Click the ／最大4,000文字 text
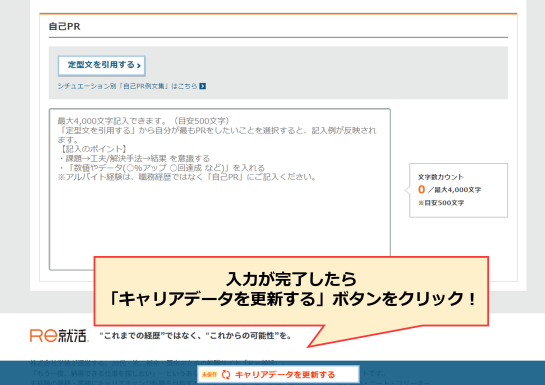 [454, 190]
